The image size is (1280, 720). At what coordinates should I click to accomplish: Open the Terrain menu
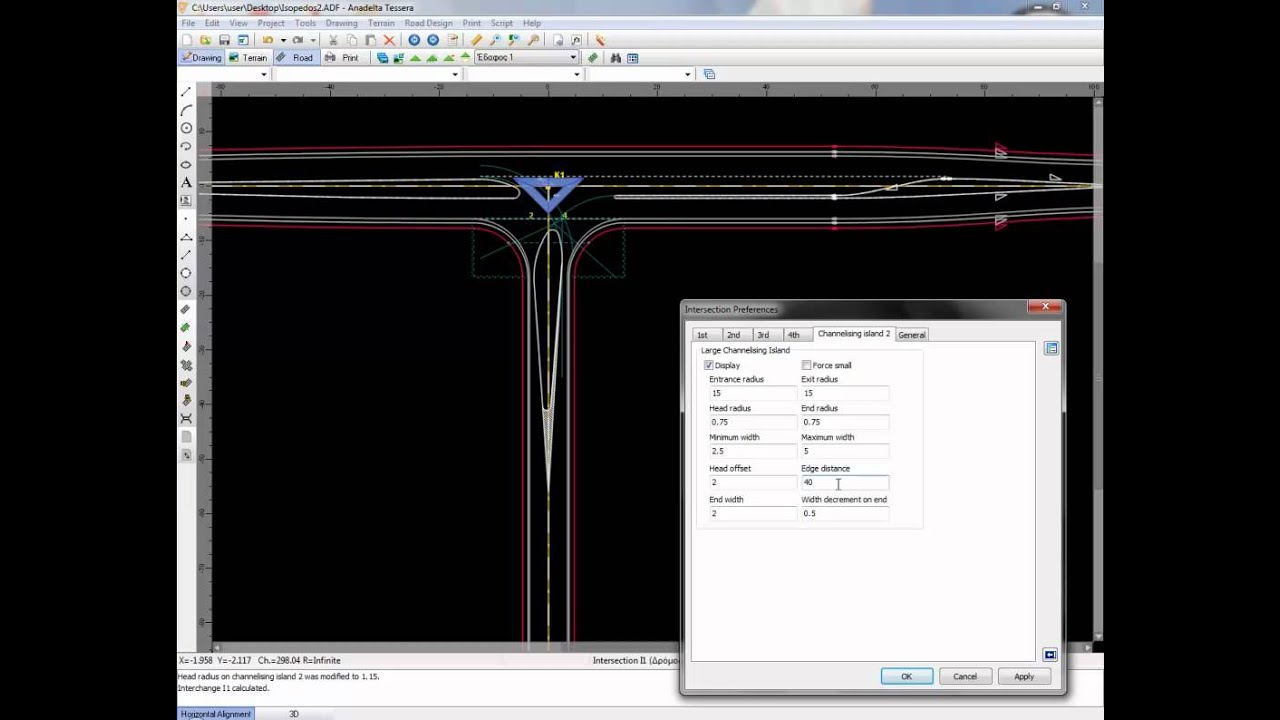coord(381,23)
